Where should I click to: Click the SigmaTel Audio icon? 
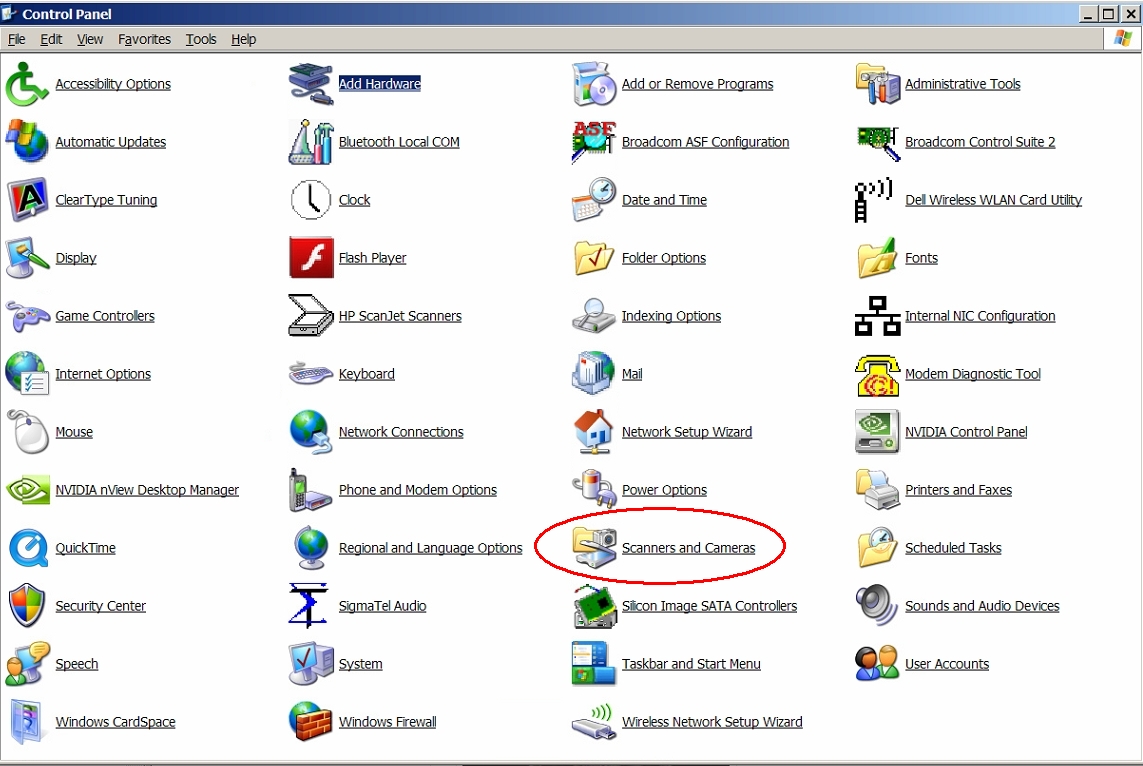point(308,606)
